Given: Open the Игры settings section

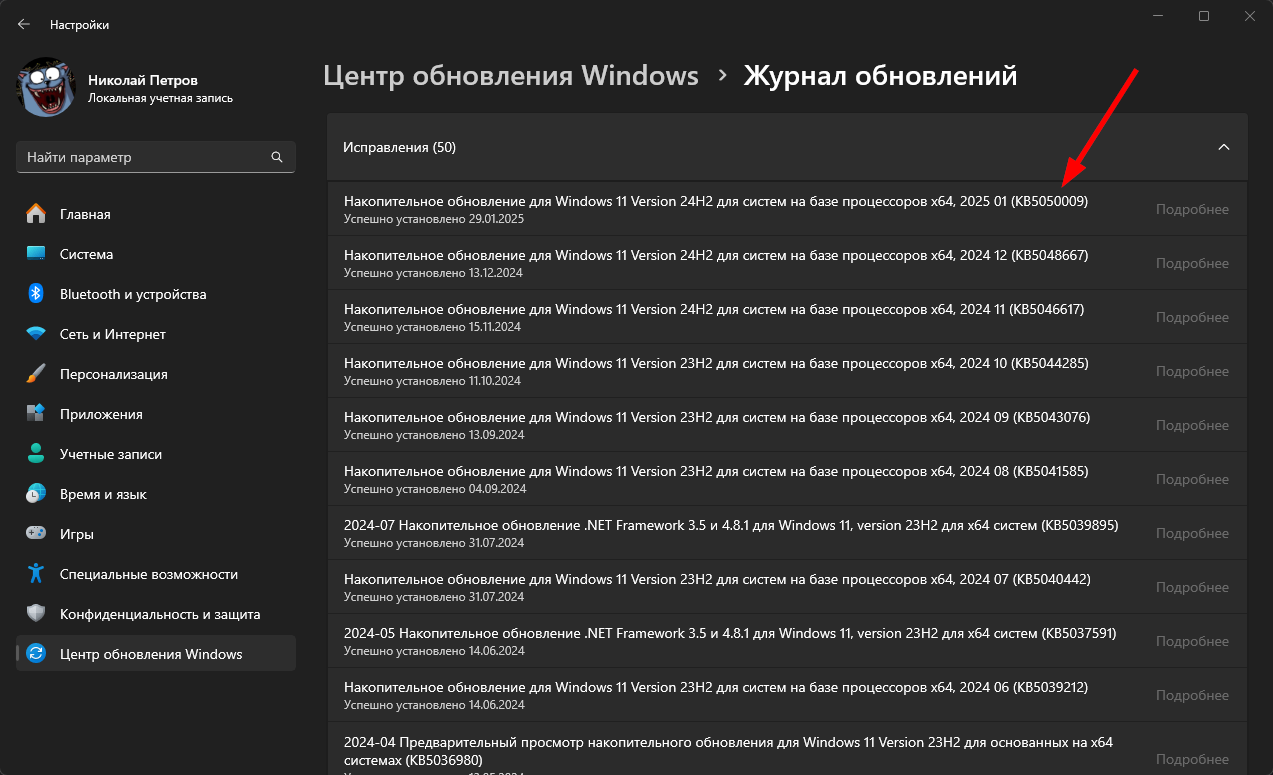Looking at the screenshot, I should (156, 534).
